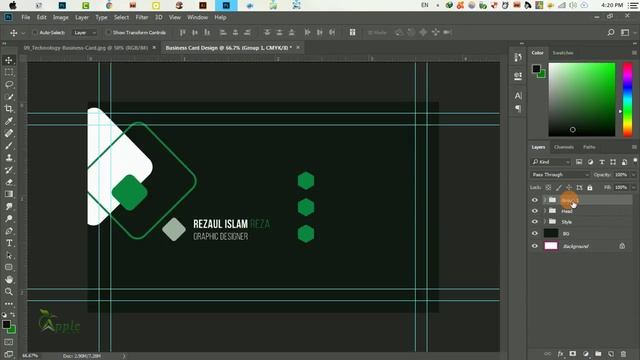Click the BG layer thumbnail

click(551, 233)
